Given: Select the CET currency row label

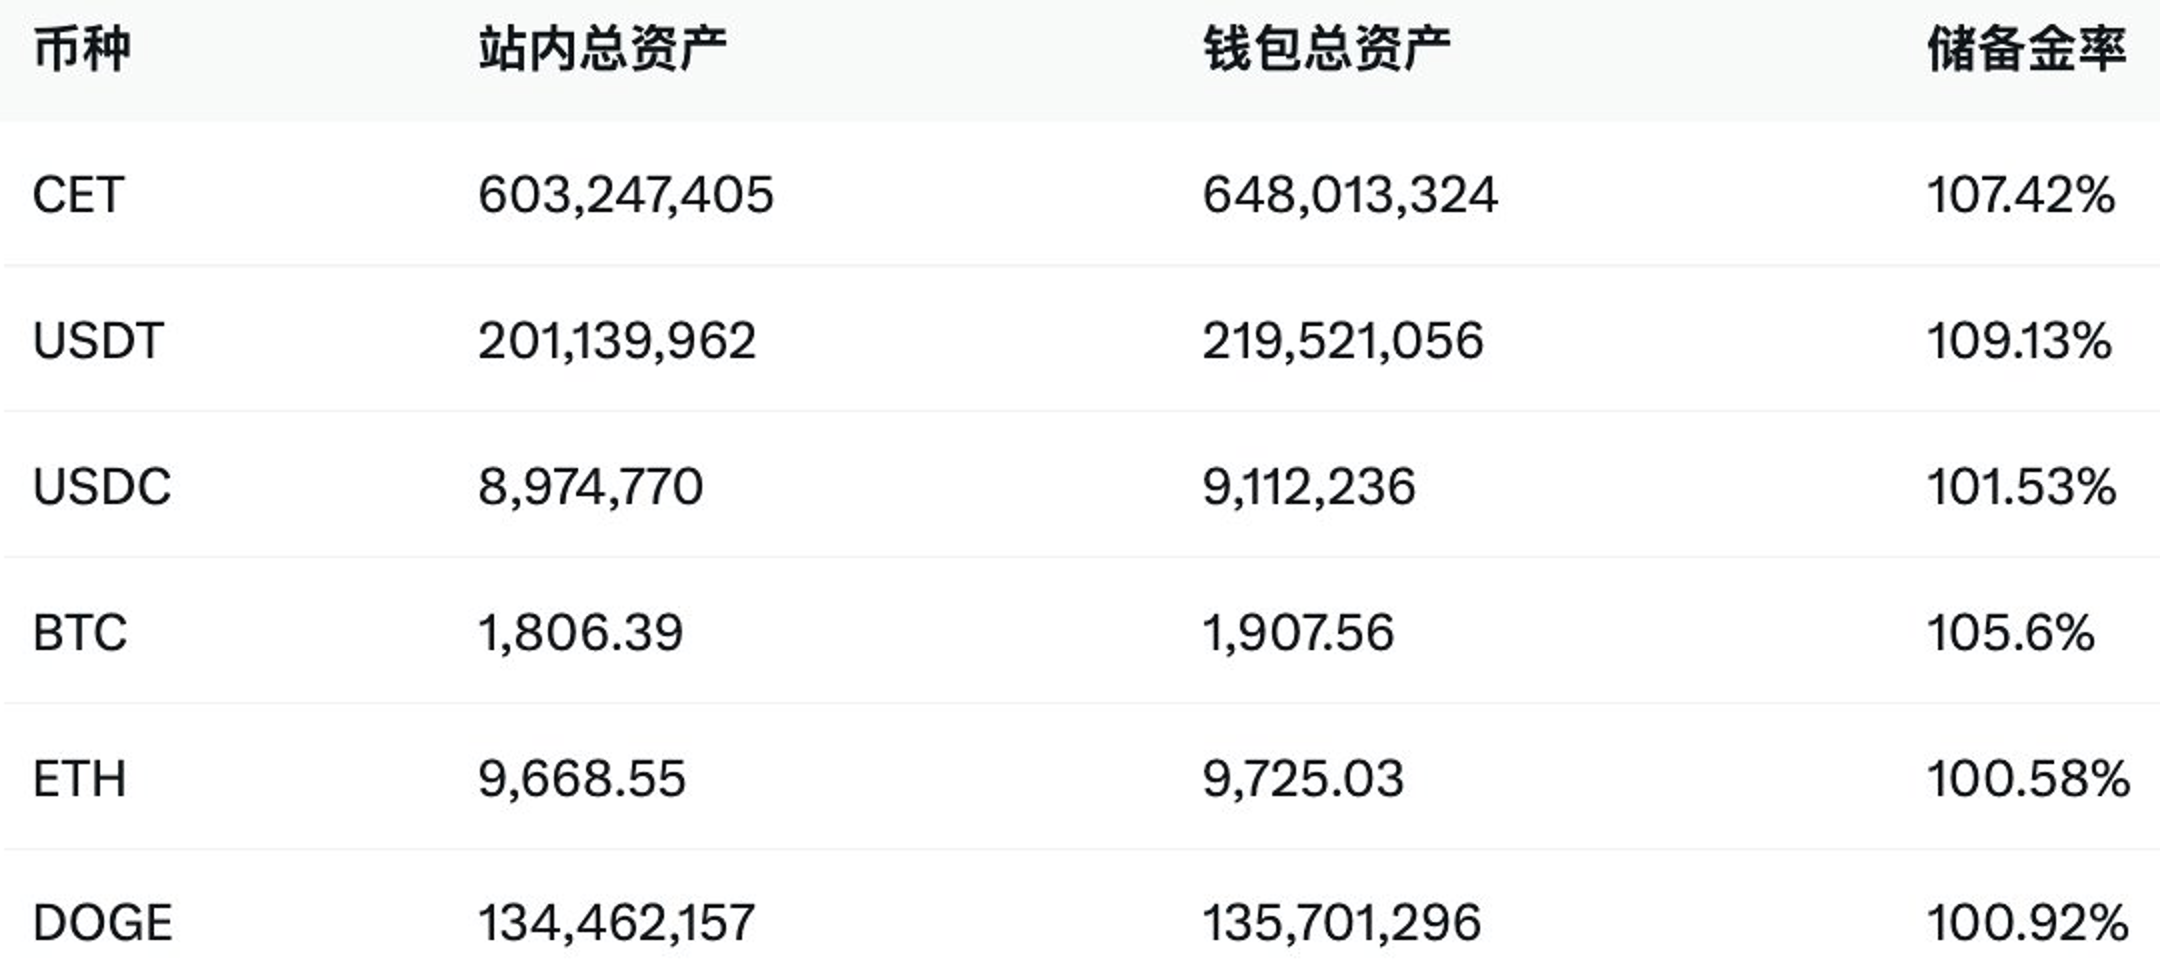Looking at the screenshot, I should pyautogui.click(x=79, y=195).
